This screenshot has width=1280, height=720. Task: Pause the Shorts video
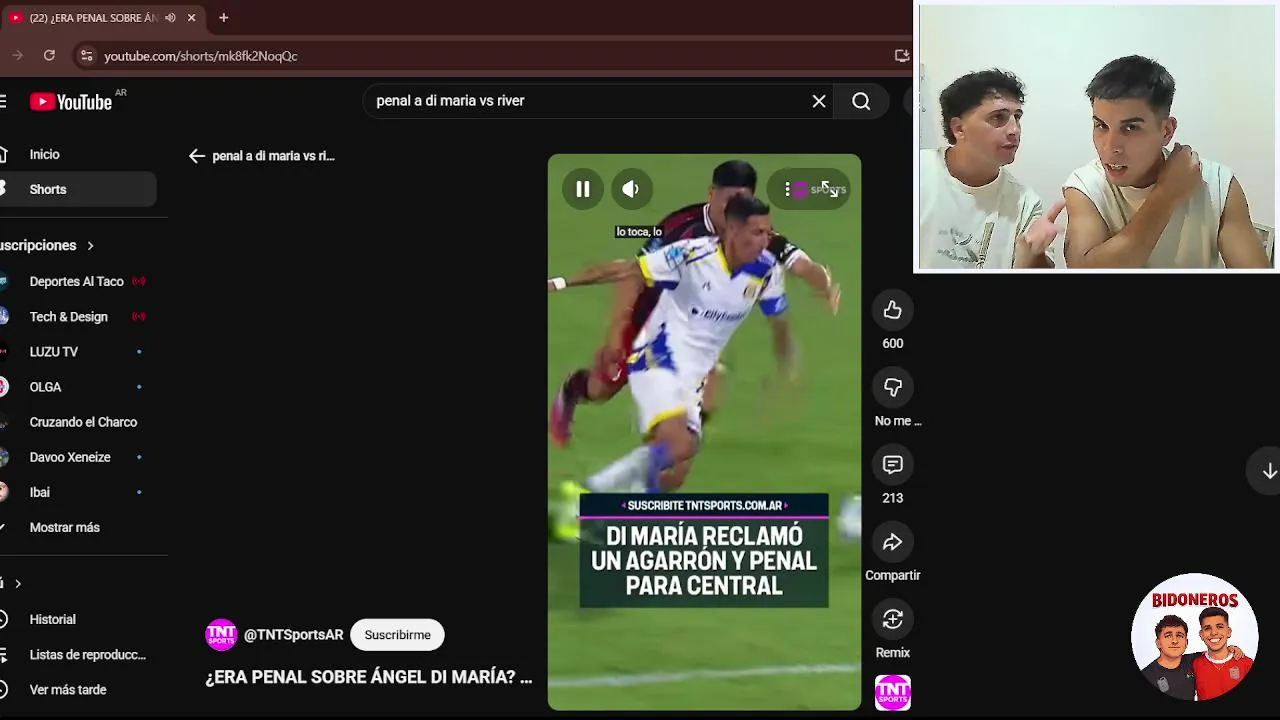(583, 189)
